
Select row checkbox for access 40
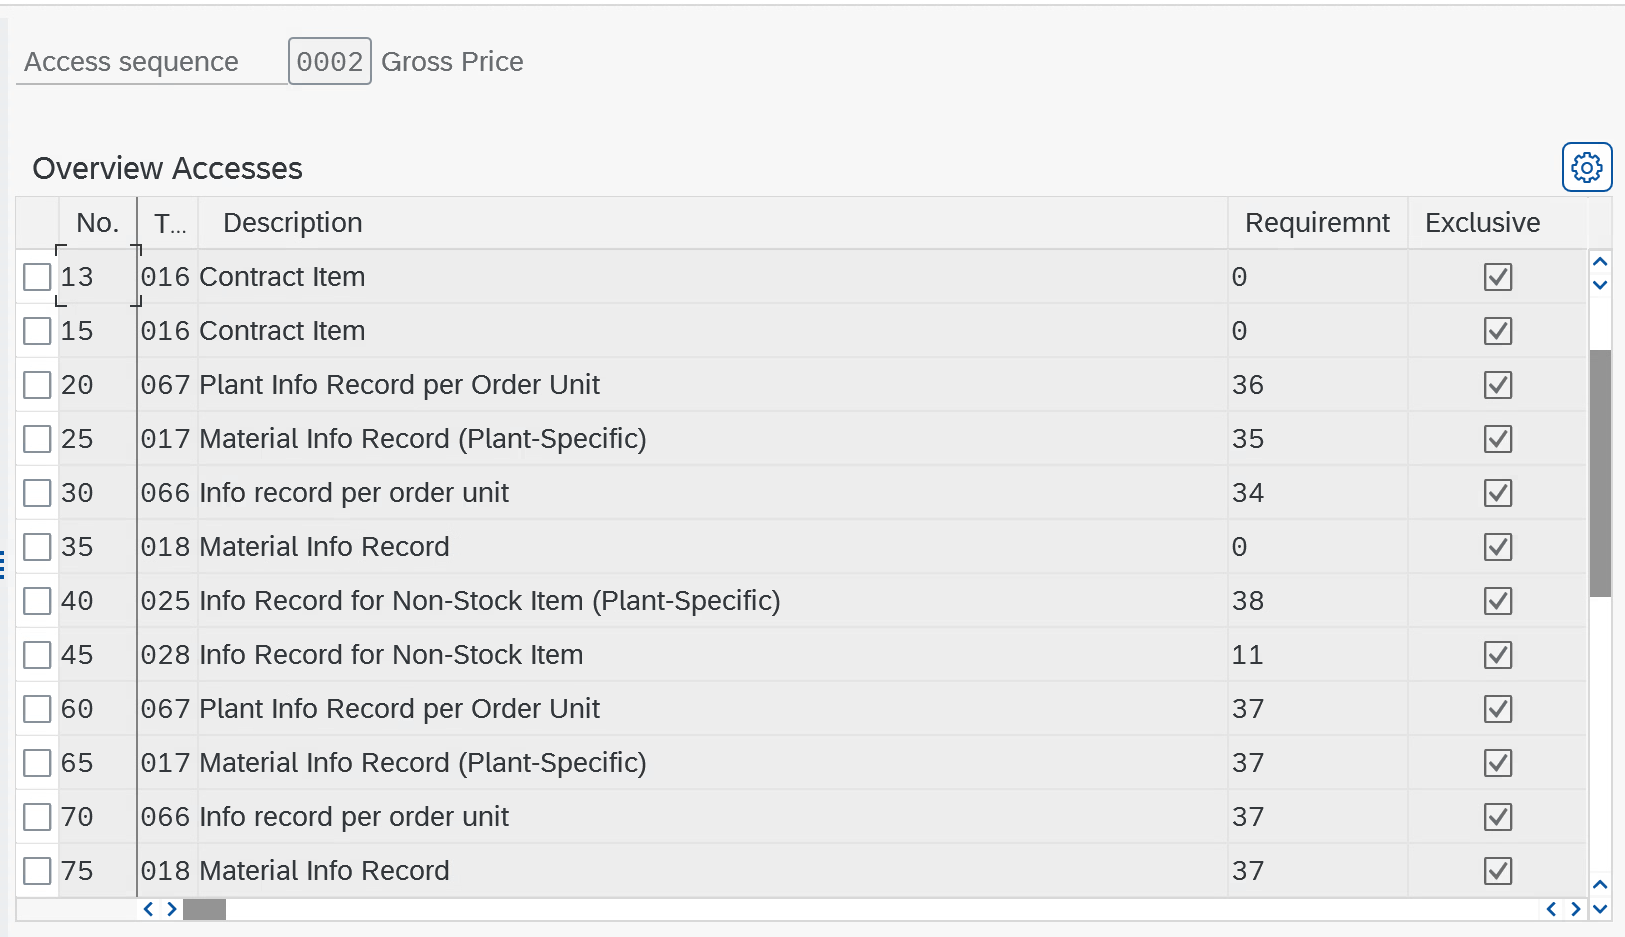37,601
